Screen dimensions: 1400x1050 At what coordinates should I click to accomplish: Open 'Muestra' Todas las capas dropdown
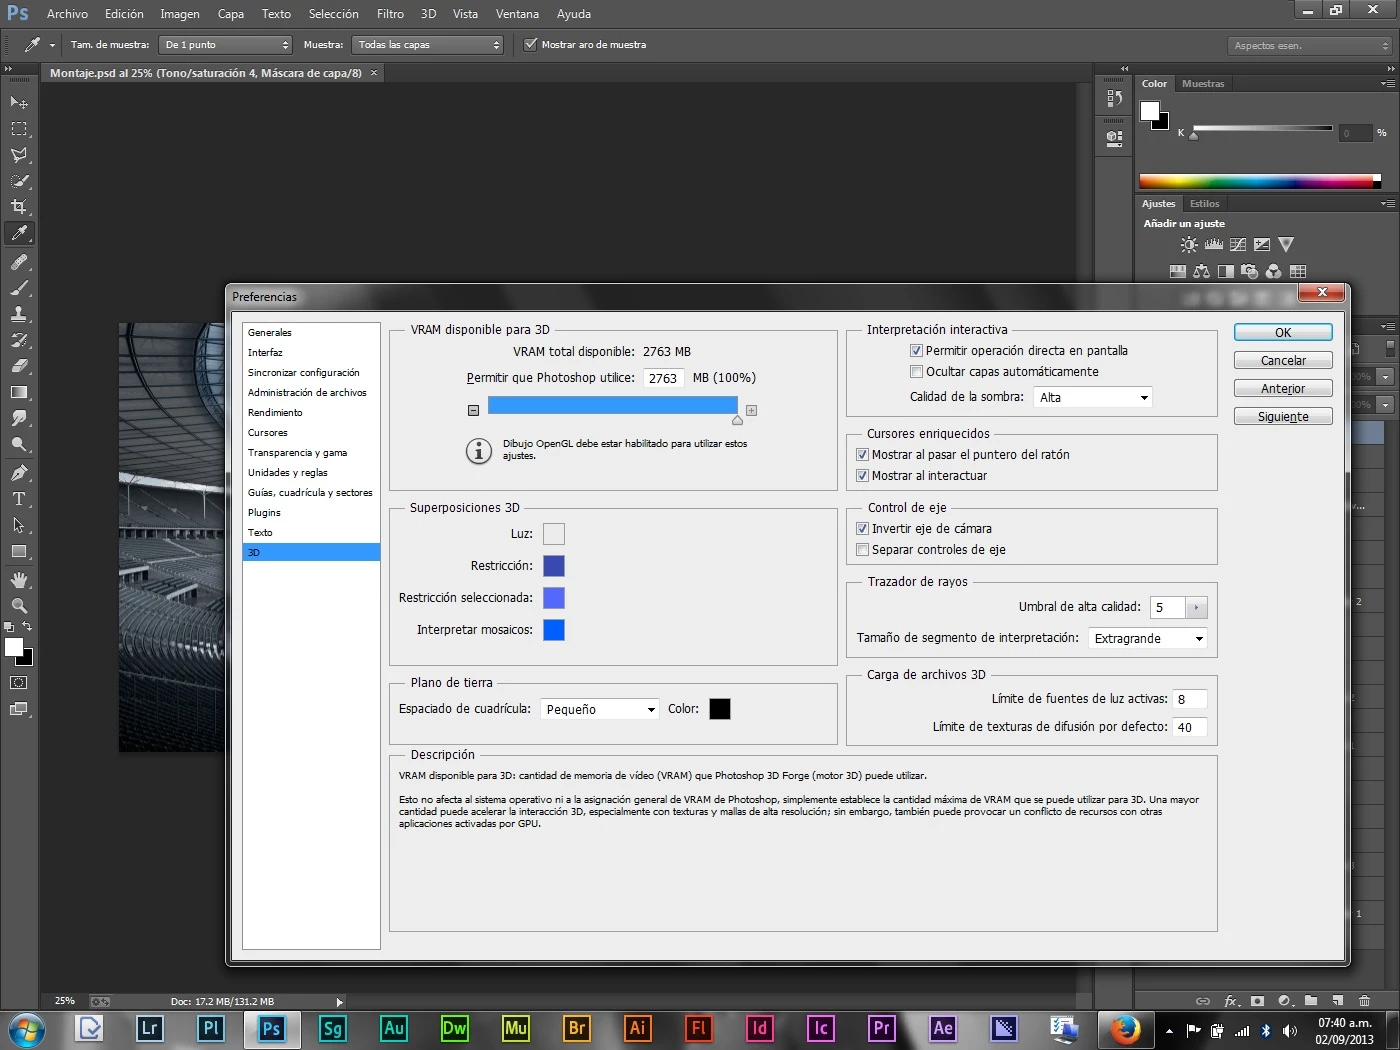(x=428, y=45)
